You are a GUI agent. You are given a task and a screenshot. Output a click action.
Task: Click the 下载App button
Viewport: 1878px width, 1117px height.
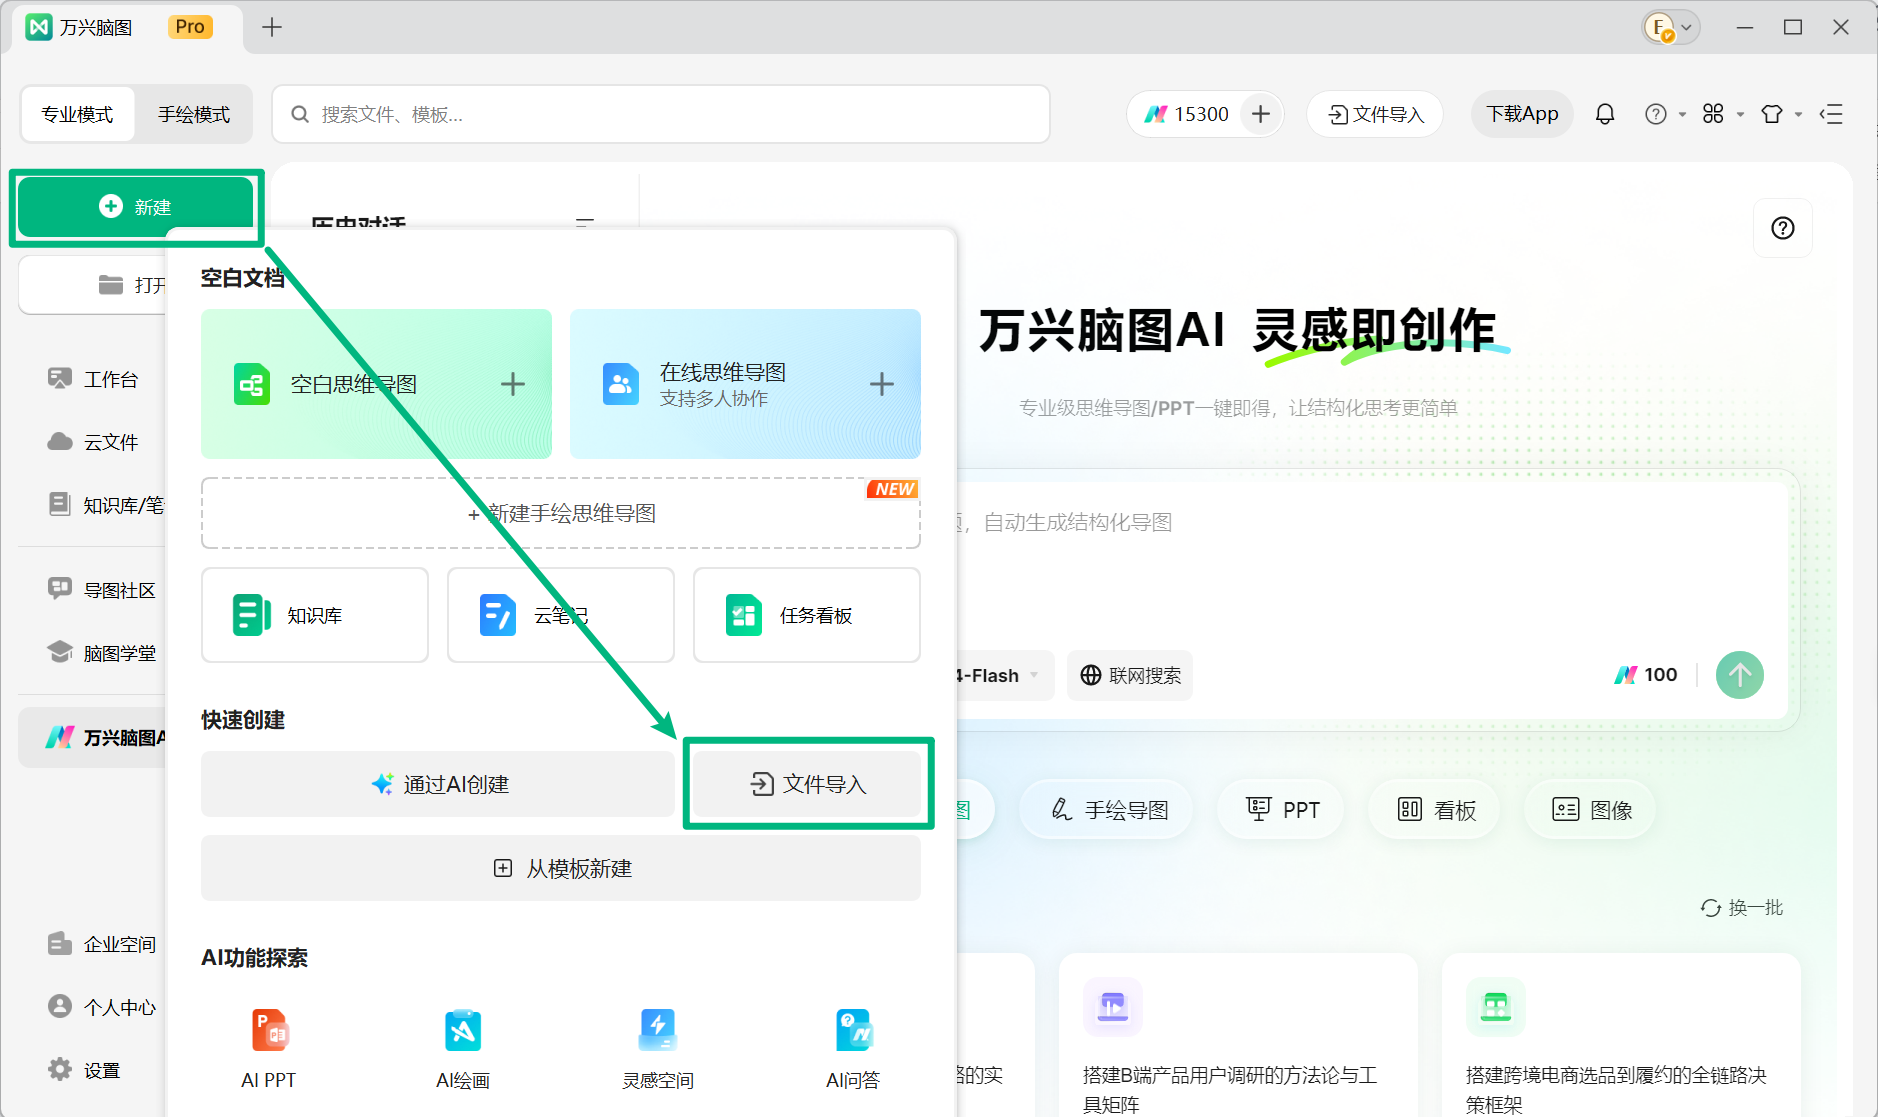[1522, 114]
